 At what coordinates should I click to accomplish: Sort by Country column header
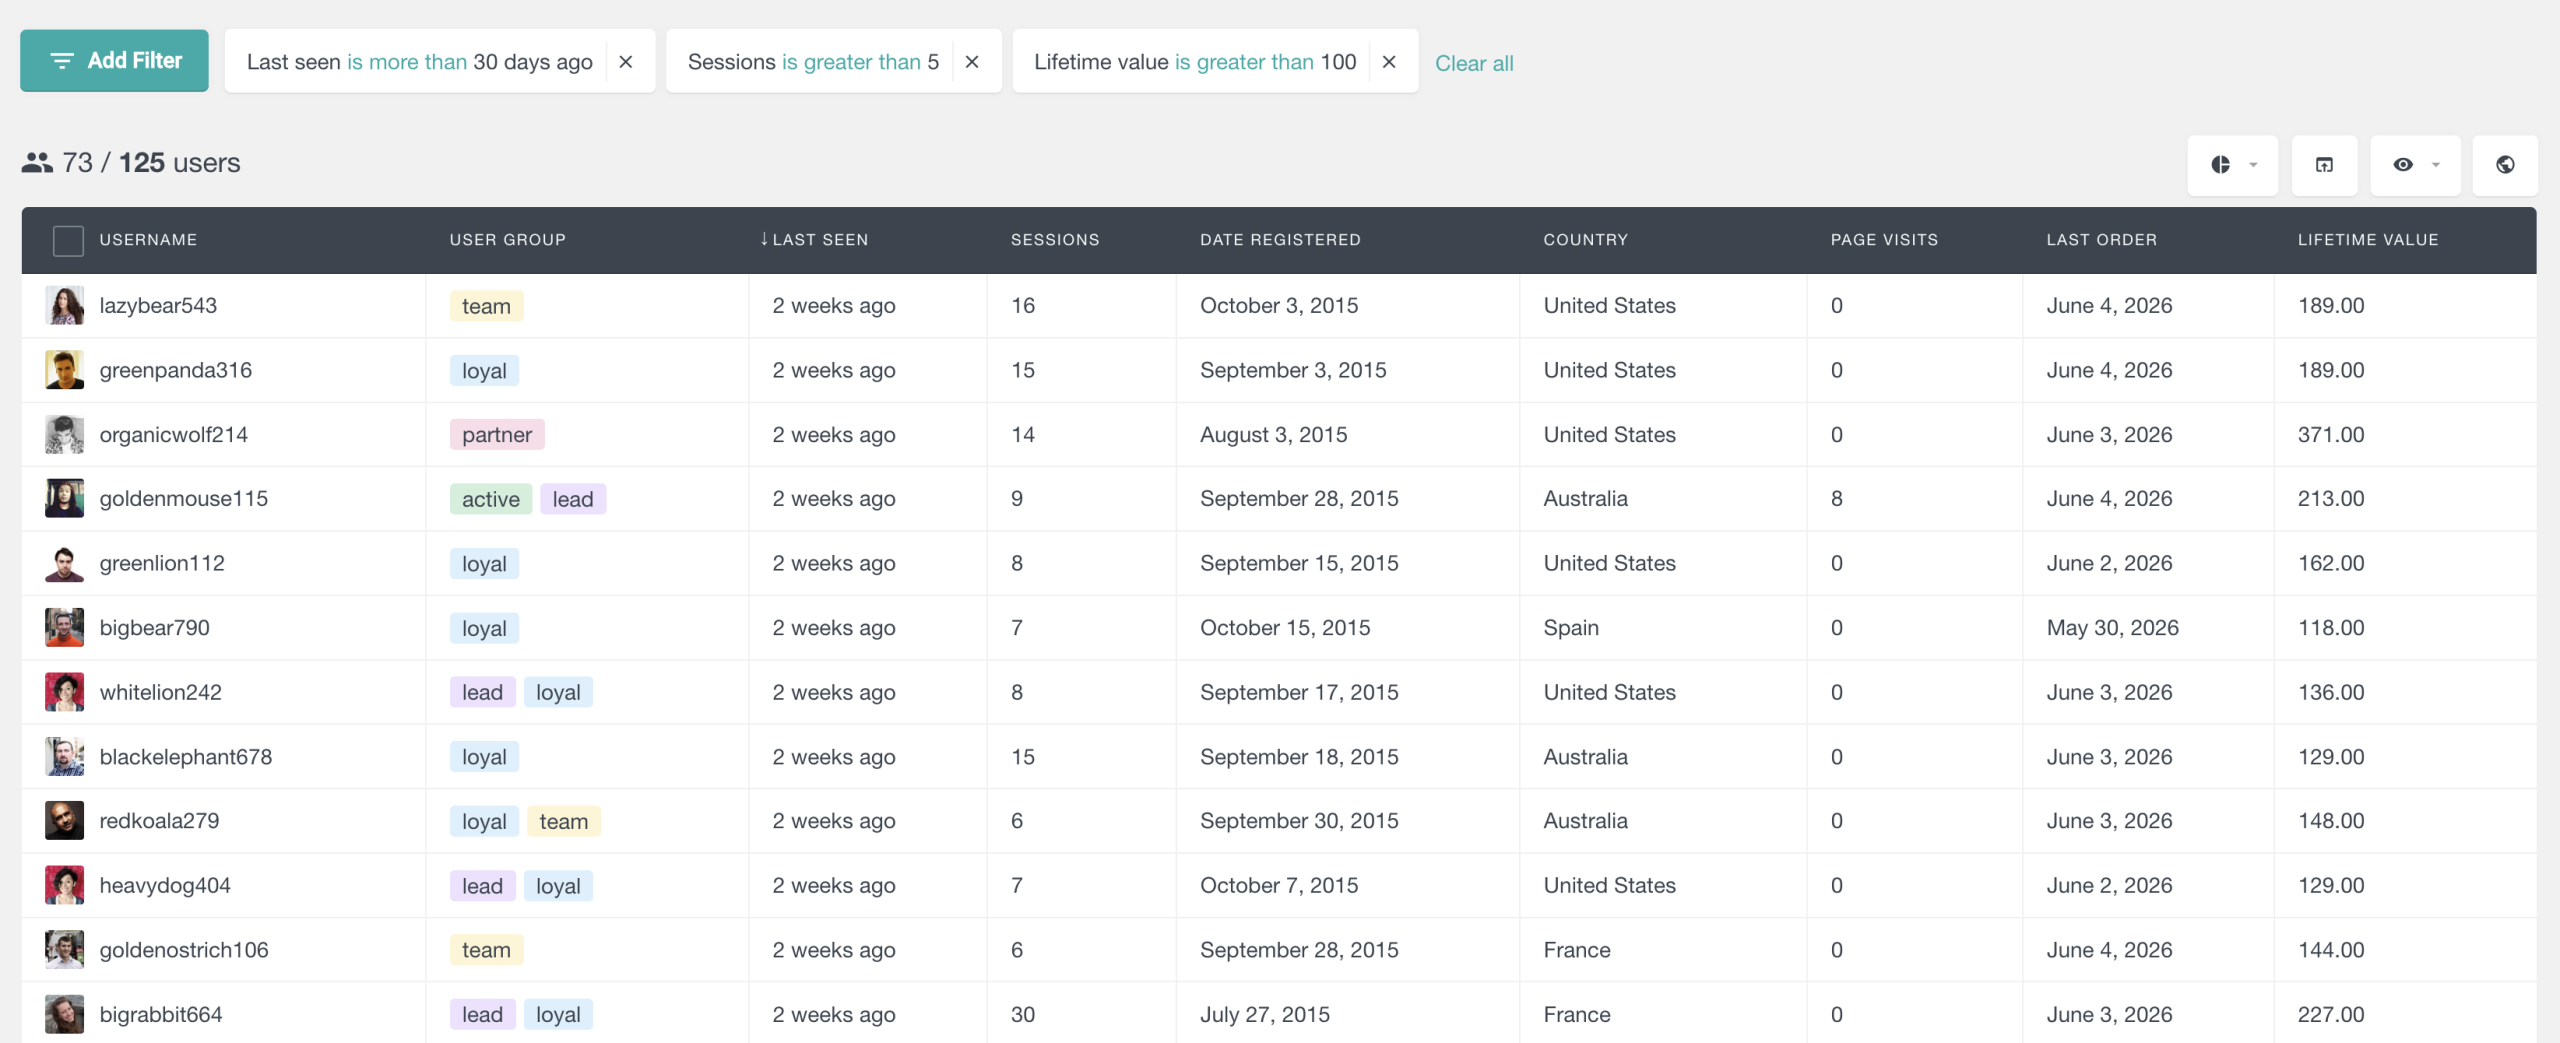(1585, 240)
